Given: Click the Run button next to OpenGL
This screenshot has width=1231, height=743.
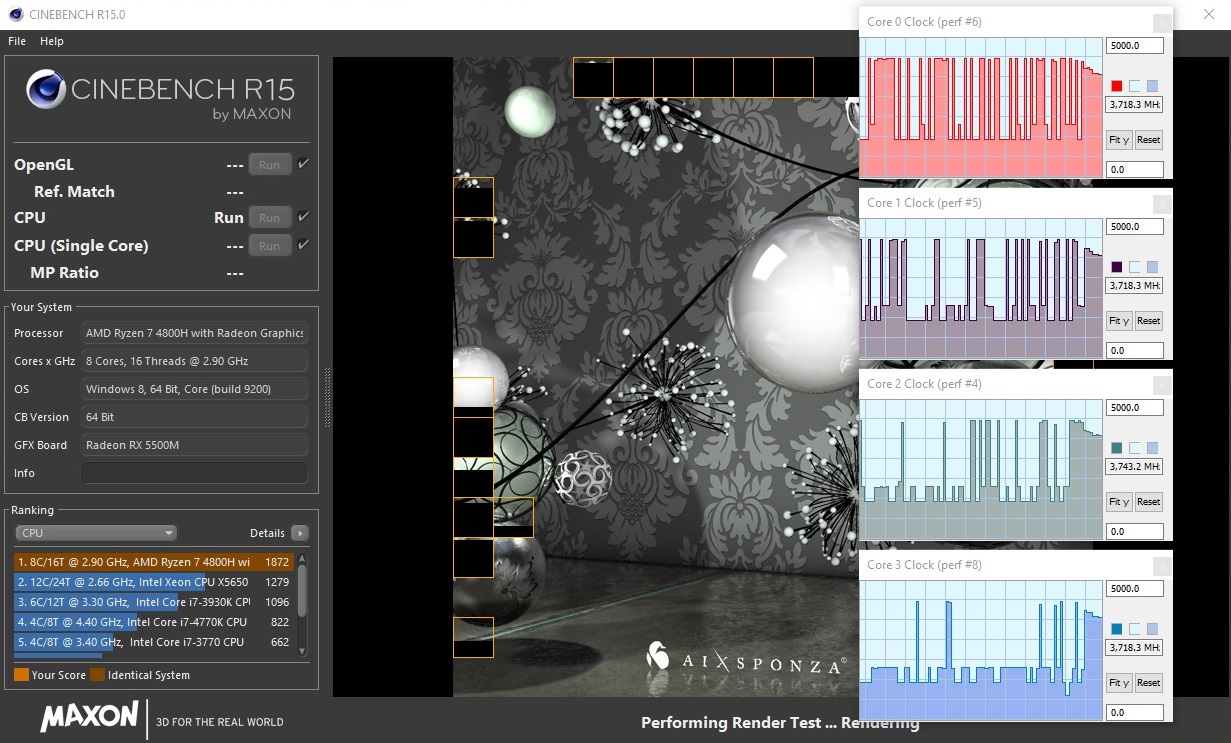Looking at the screenshot, I should coord(269,165).
